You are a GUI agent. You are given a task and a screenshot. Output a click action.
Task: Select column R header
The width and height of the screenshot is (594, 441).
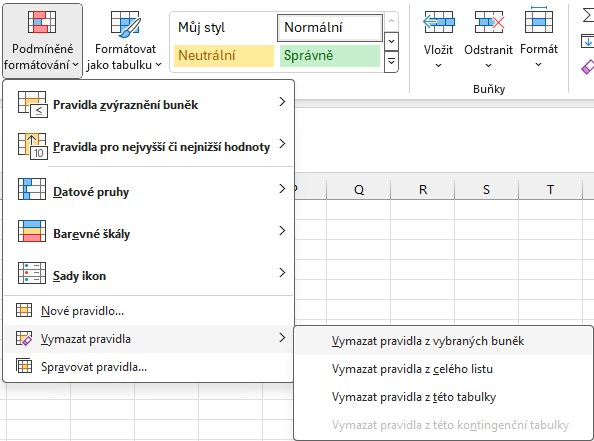422,189
